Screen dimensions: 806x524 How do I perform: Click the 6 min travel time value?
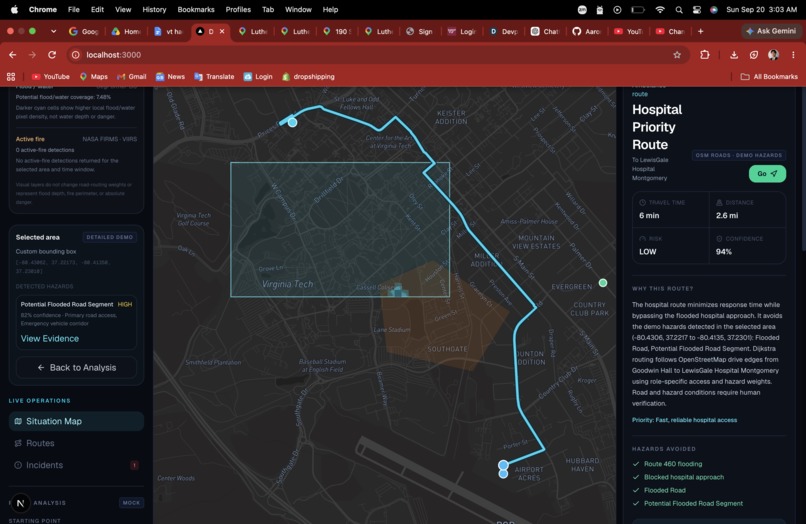pyautogui.click(x=649, y=215)
